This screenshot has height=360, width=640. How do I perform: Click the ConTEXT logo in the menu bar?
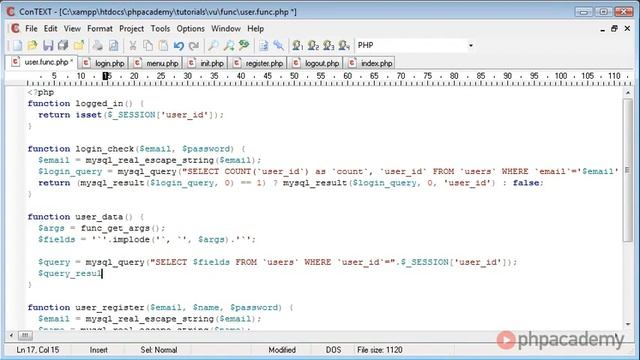pyautogui.click(x=15, y=29)
